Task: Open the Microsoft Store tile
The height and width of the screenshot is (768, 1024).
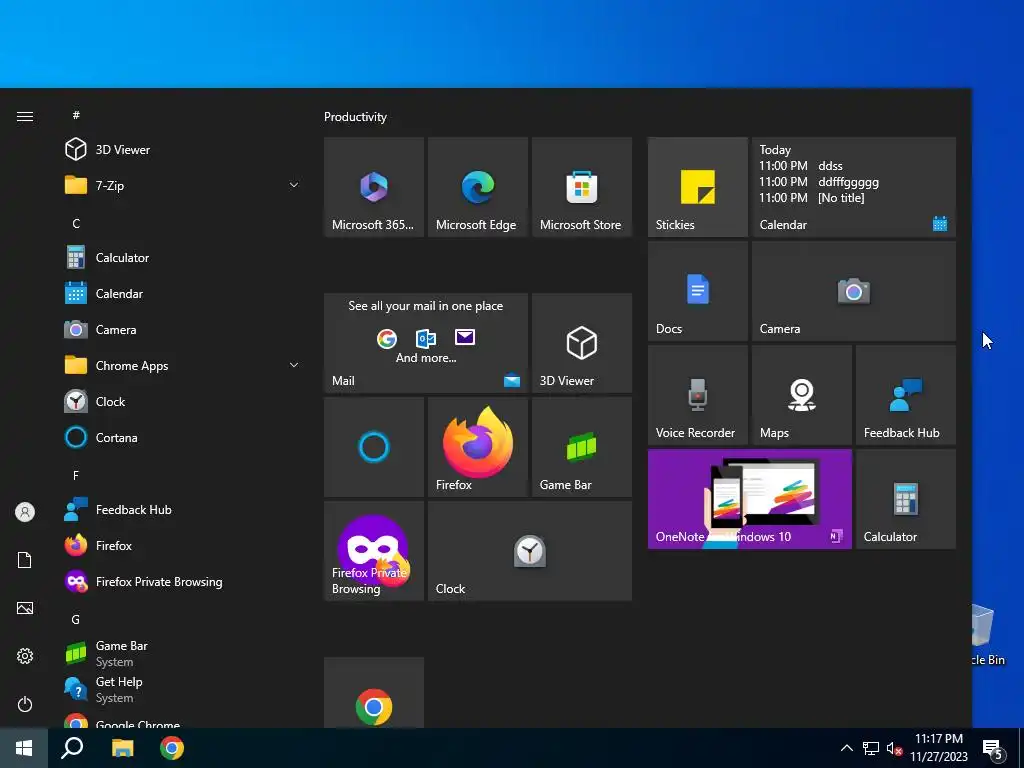Action: tap(582, 187)
